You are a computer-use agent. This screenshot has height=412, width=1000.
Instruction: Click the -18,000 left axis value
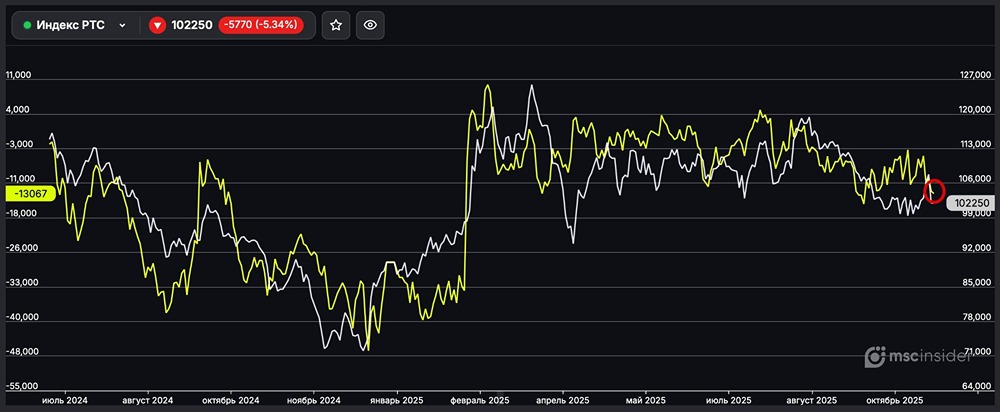(21, 214)
